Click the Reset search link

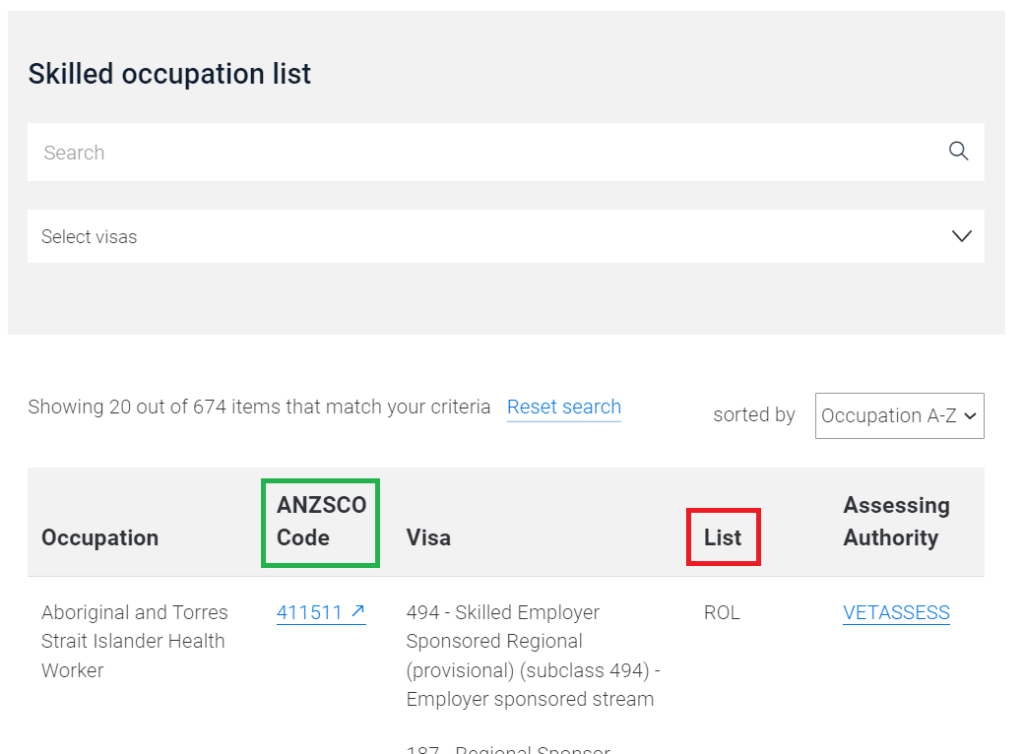564,407
